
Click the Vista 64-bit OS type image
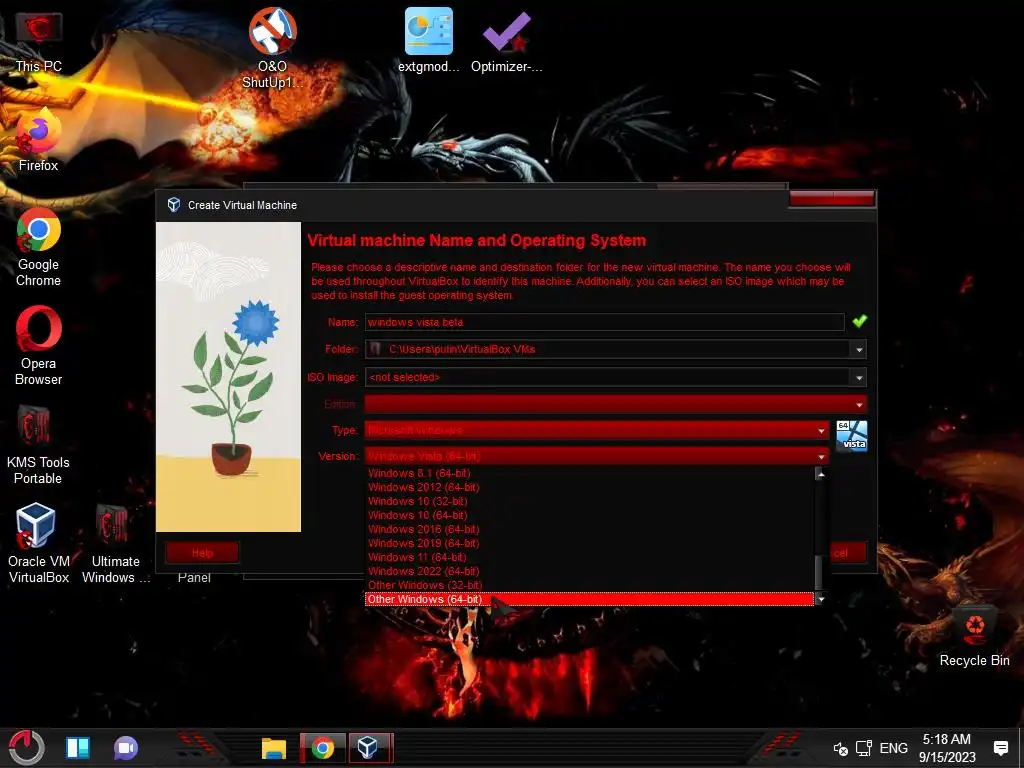coord(852,436)
